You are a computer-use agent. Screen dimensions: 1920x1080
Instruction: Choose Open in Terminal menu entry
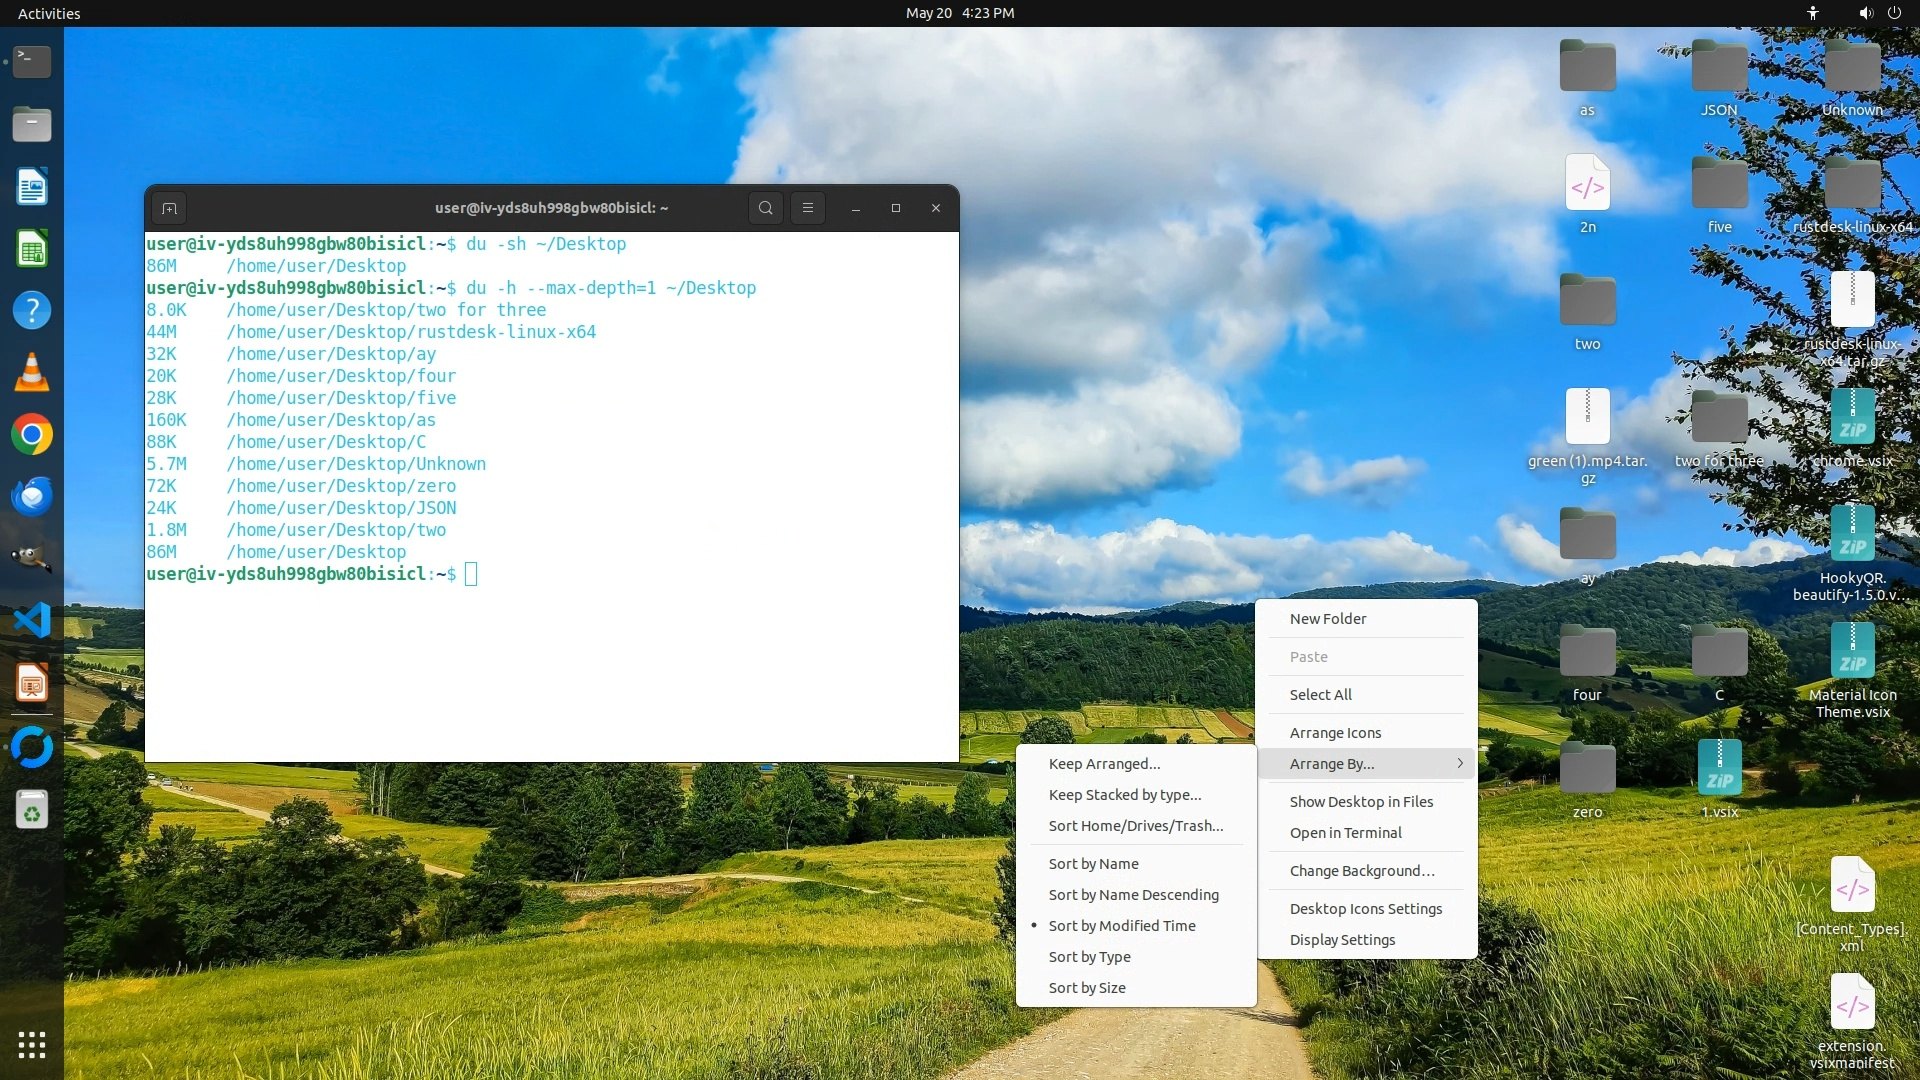1345,833
